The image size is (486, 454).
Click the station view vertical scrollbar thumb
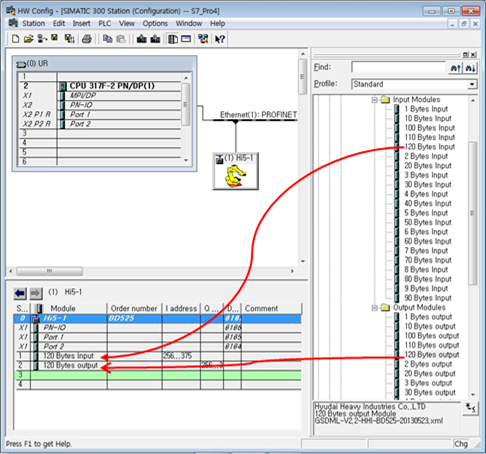[302, 77]
